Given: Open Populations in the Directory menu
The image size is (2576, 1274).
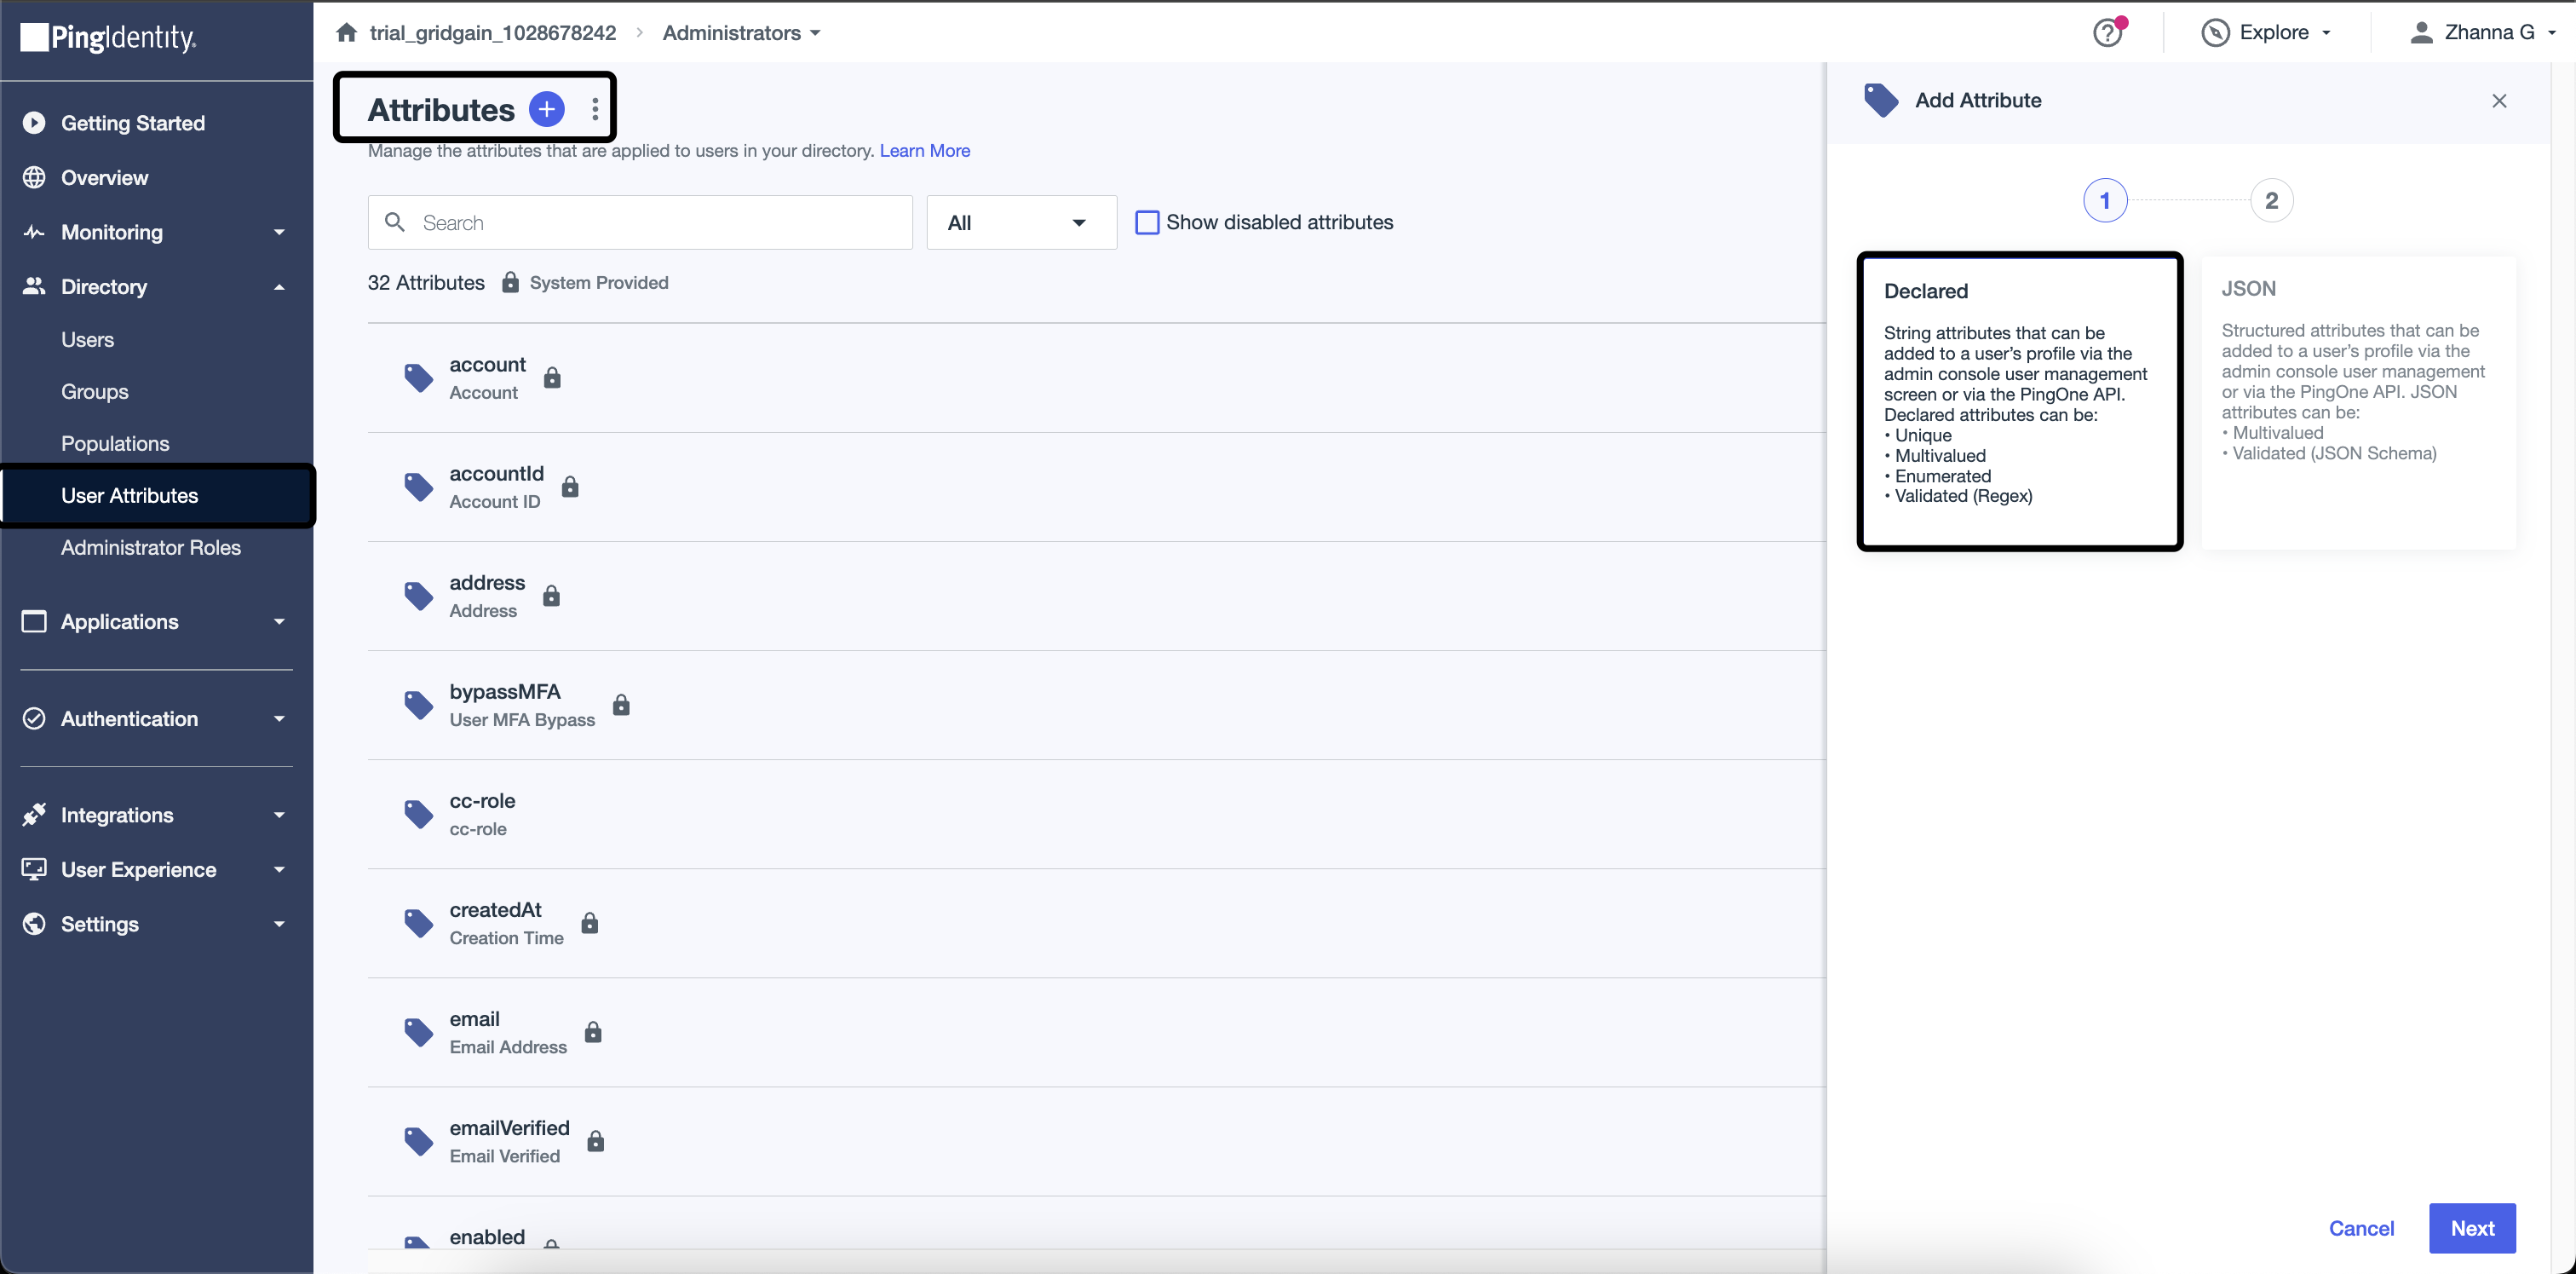Looking at the screenshot, I should [115, 444].
